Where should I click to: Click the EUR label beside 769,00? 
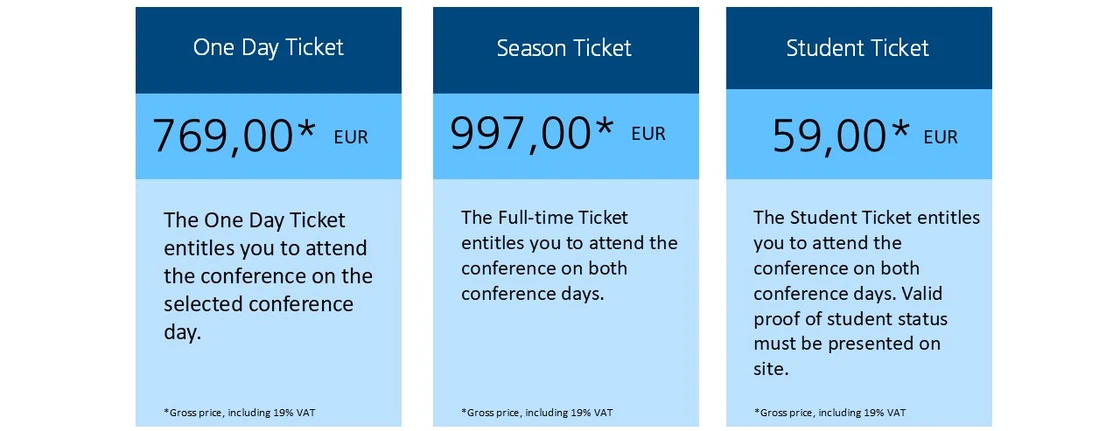click(x=350, y=137)
